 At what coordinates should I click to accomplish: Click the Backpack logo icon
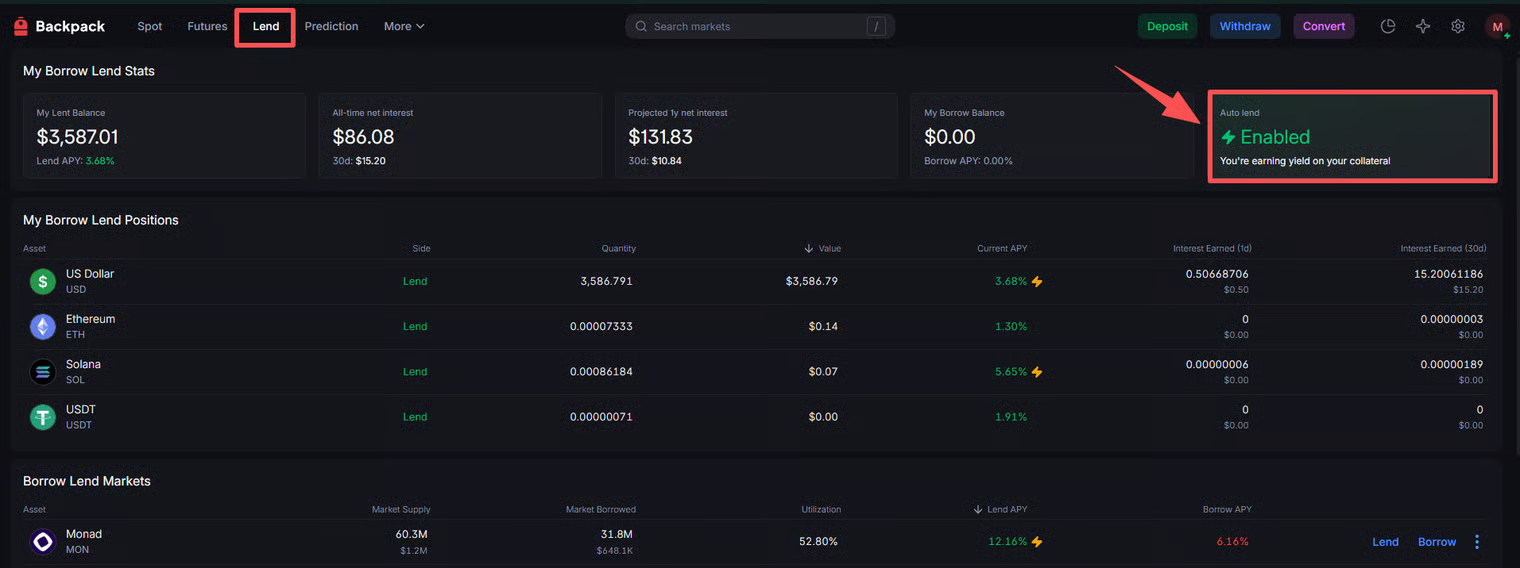(21, 27)
